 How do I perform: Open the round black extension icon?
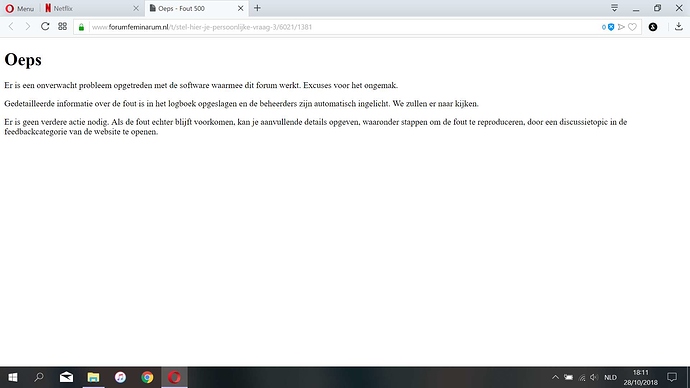(x=653, y=27)
